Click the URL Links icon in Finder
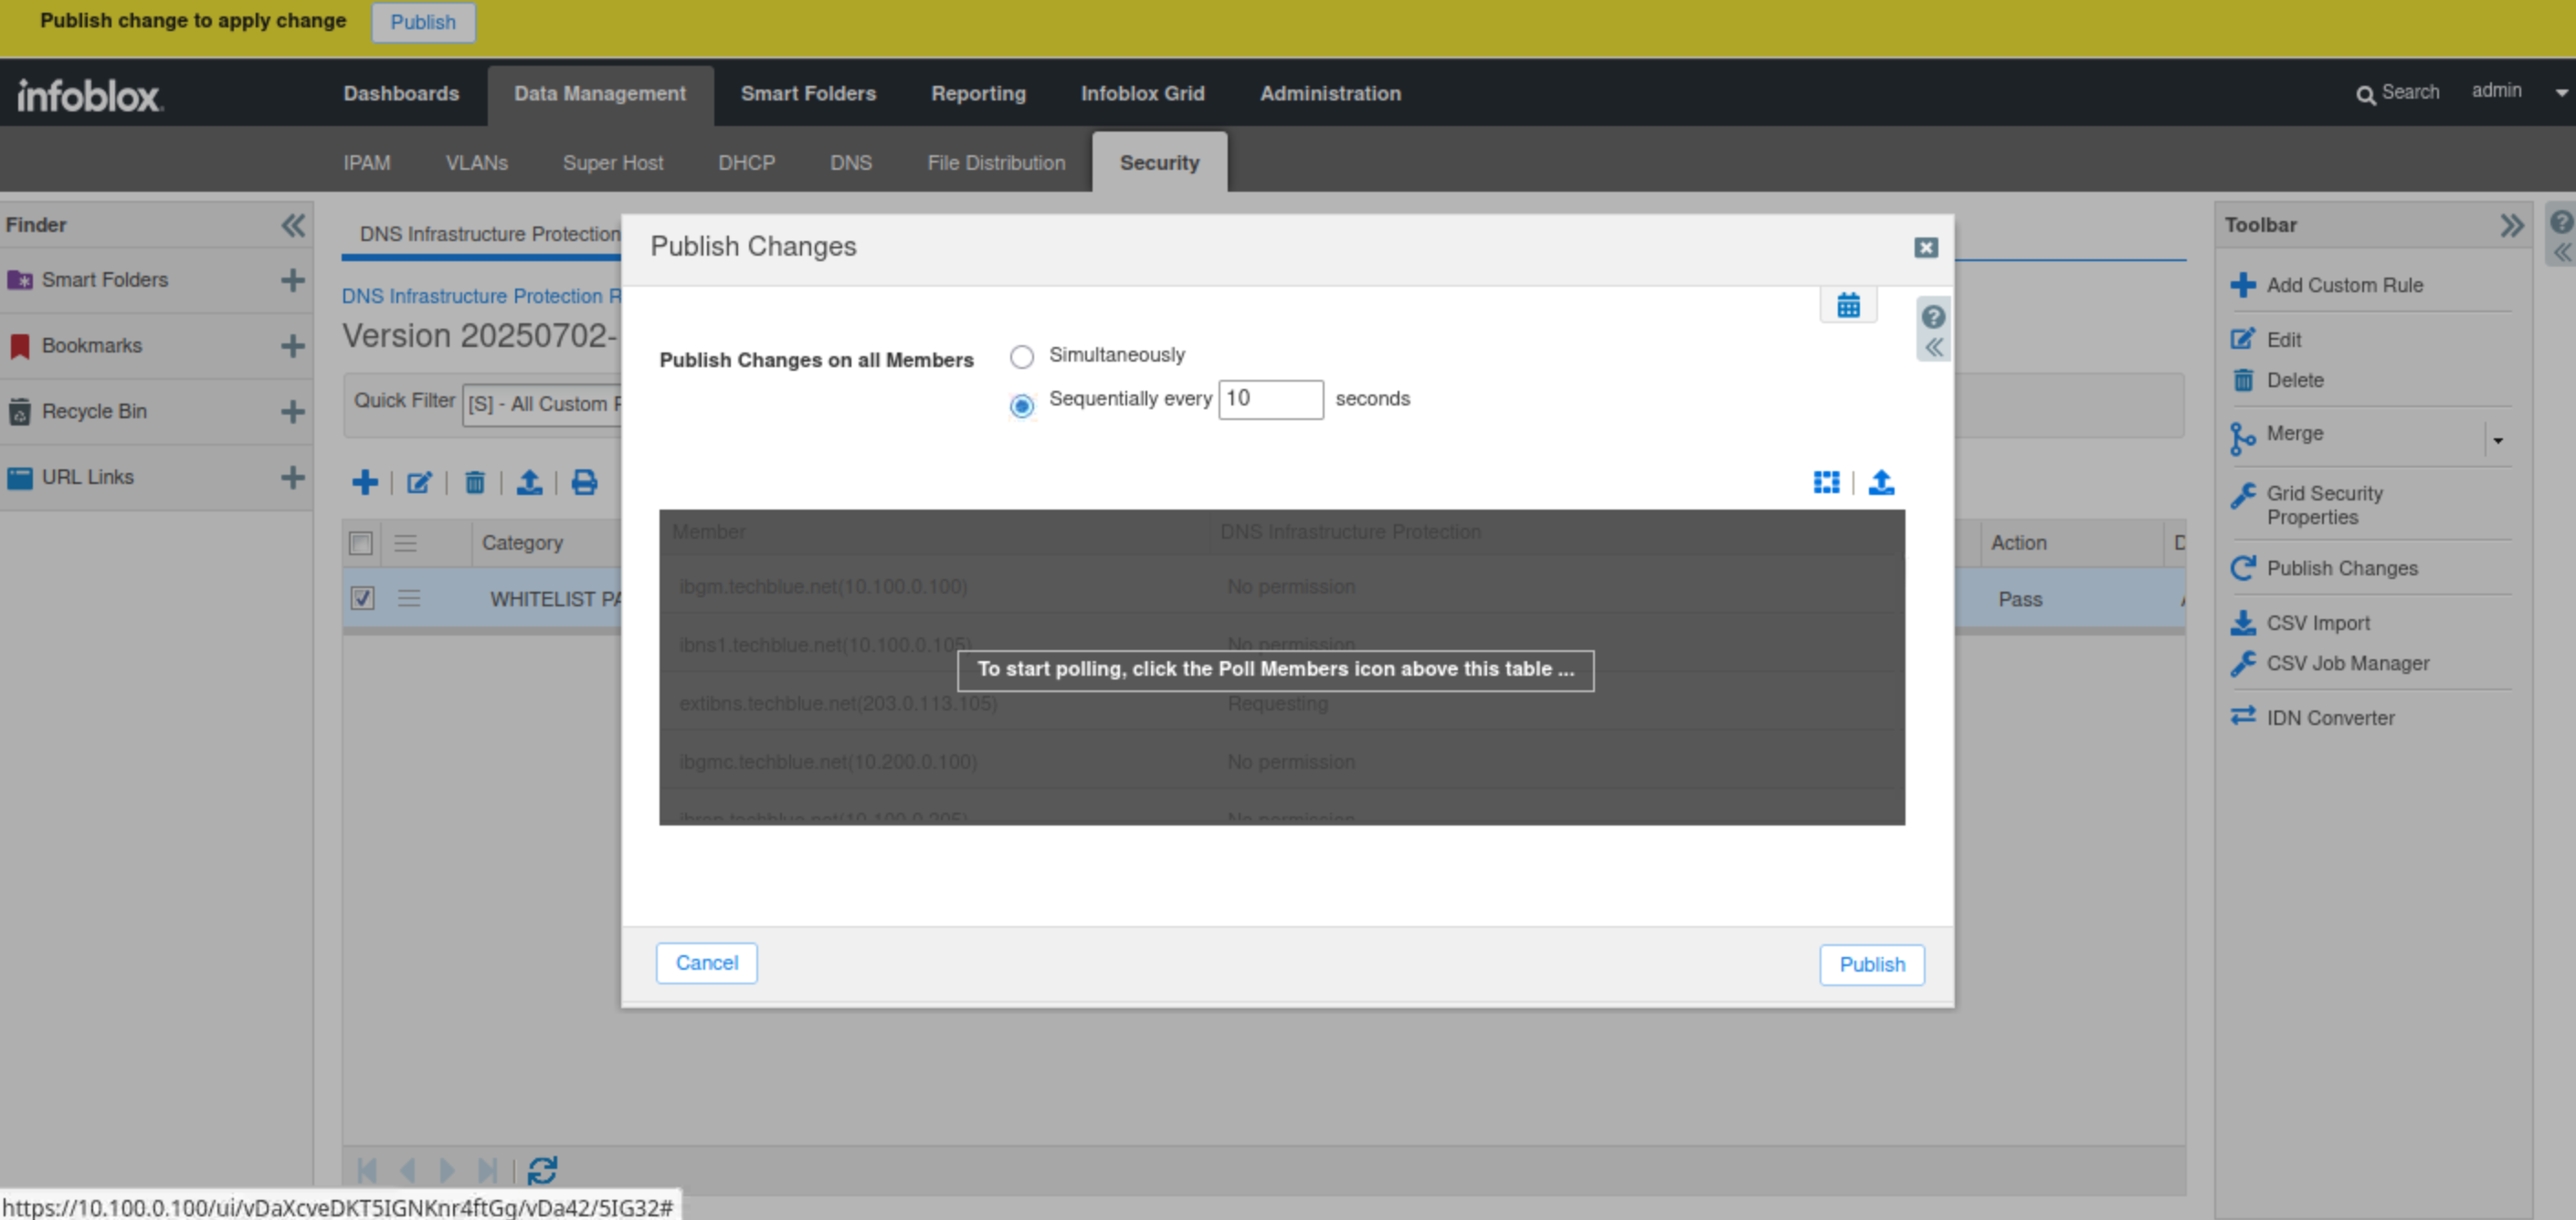 19,478
